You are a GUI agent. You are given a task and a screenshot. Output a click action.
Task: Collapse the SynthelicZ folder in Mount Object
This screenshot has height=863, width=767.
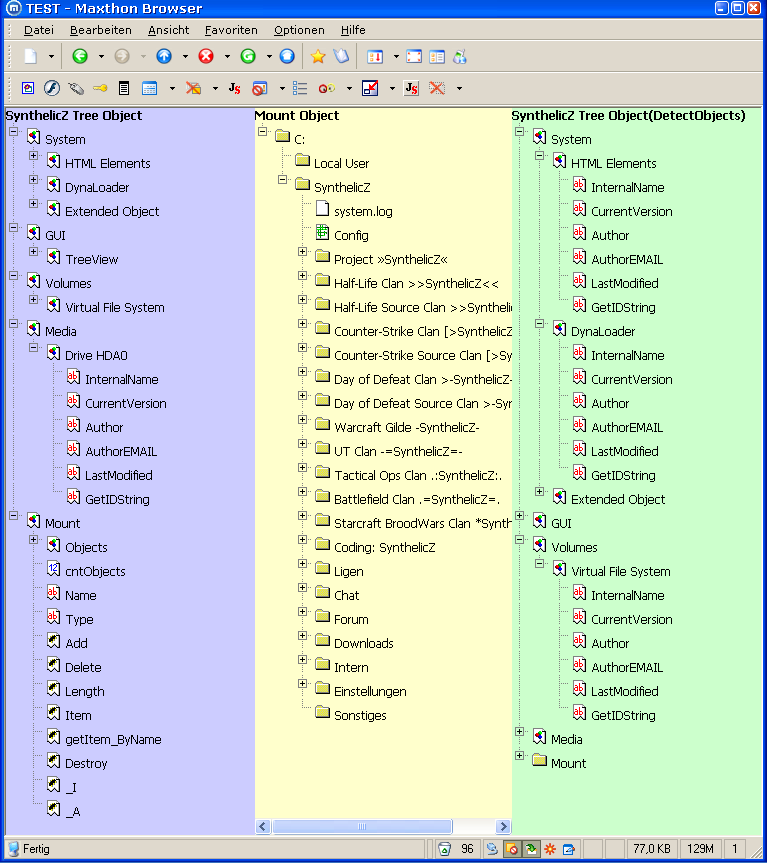283,179
